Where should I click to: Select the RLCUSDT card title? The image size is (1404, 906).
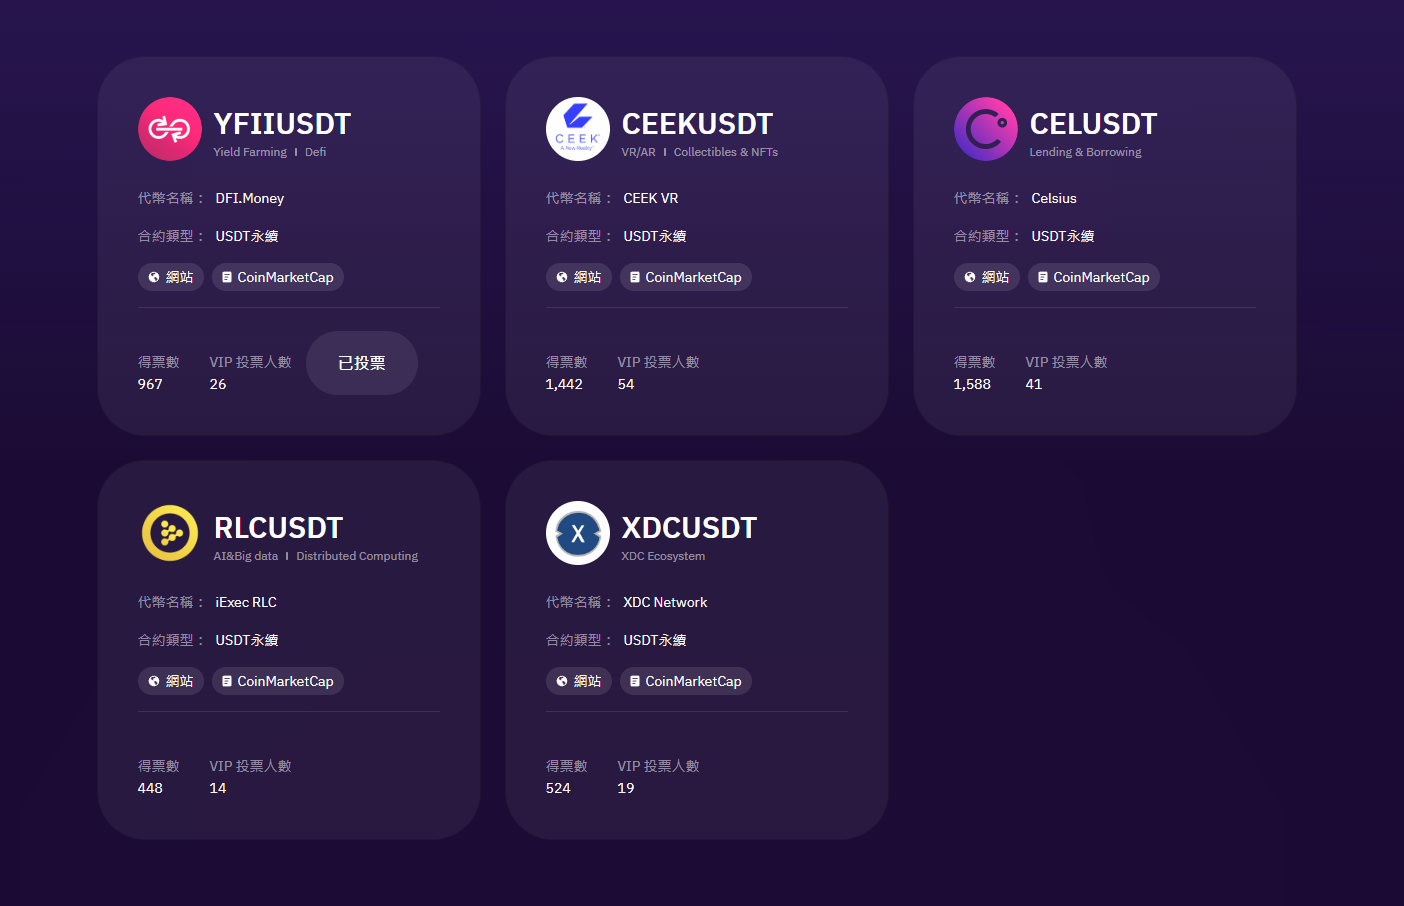(279, 528)
